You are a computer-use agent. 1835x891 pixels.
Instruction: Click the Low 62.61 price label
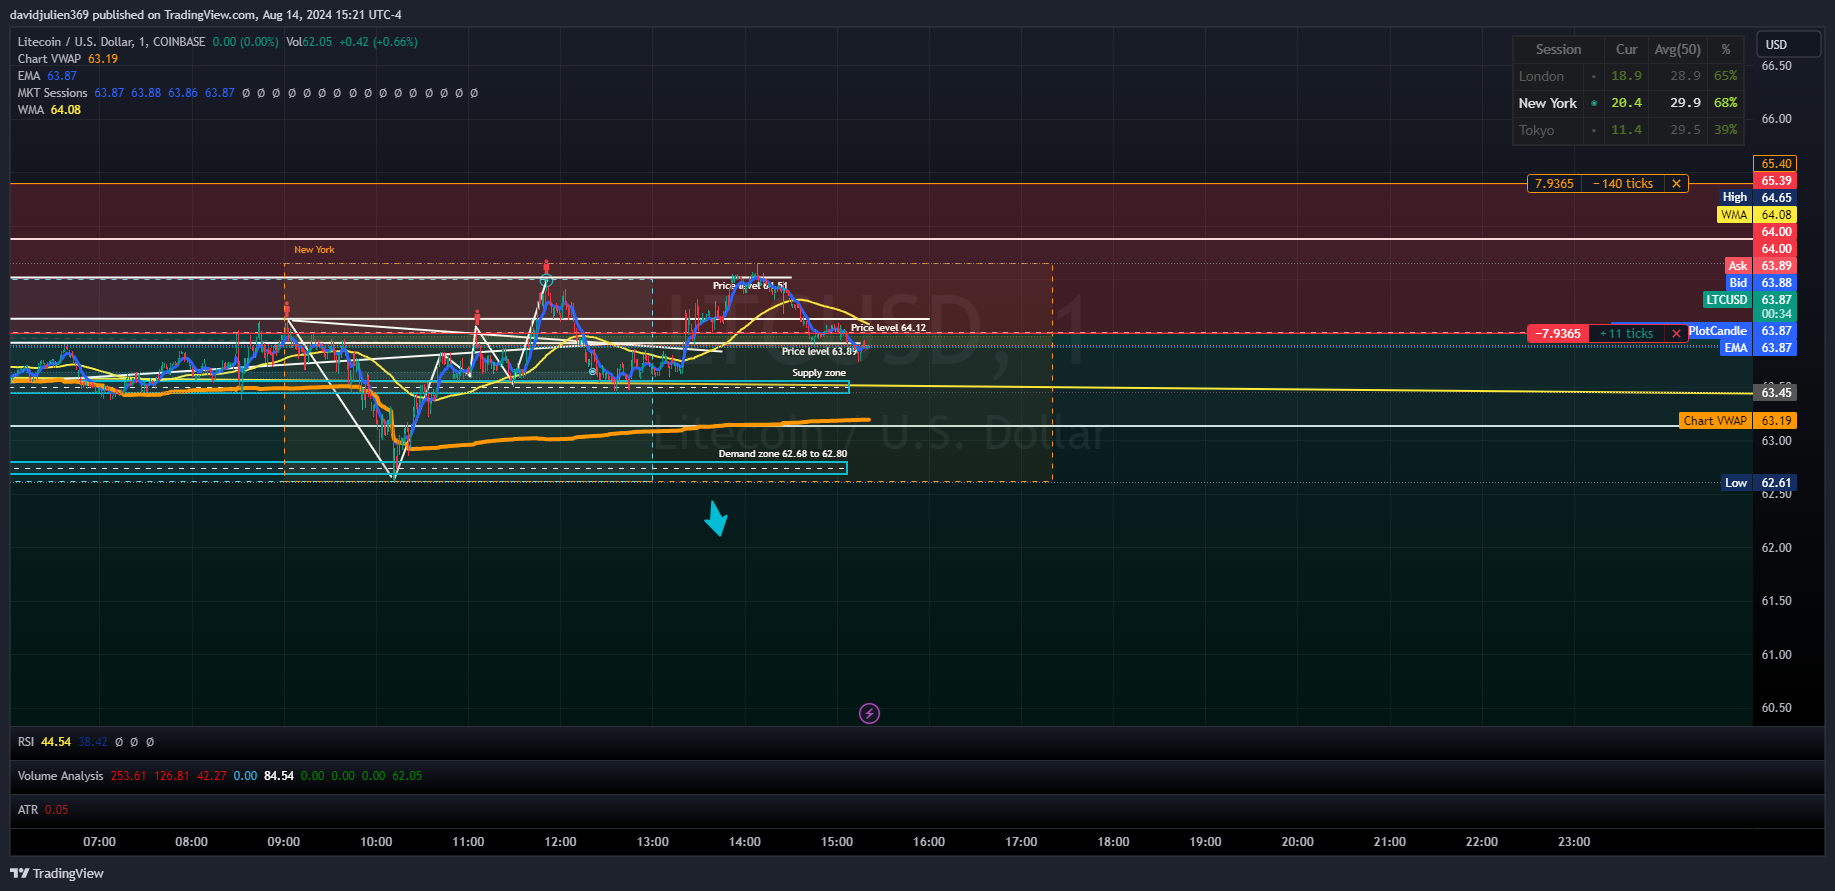coord(1759,483)
